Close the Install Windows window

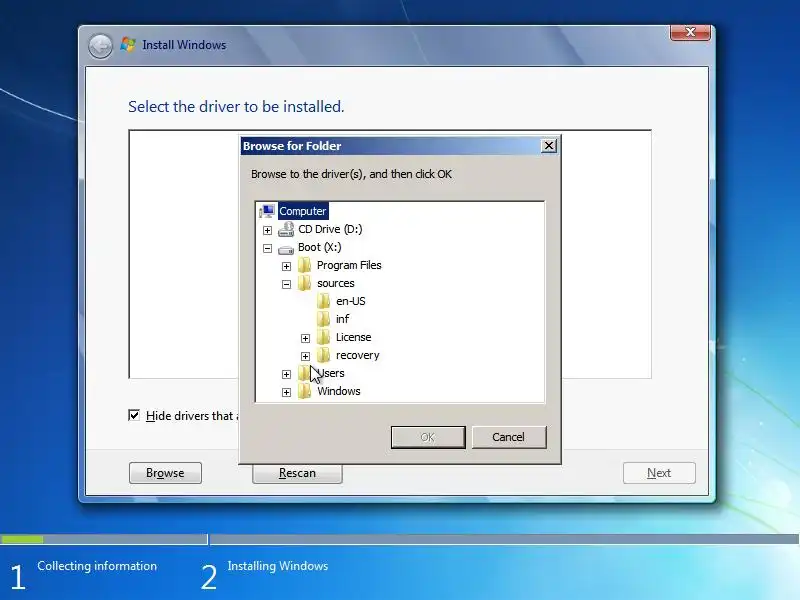click(690, 32)
